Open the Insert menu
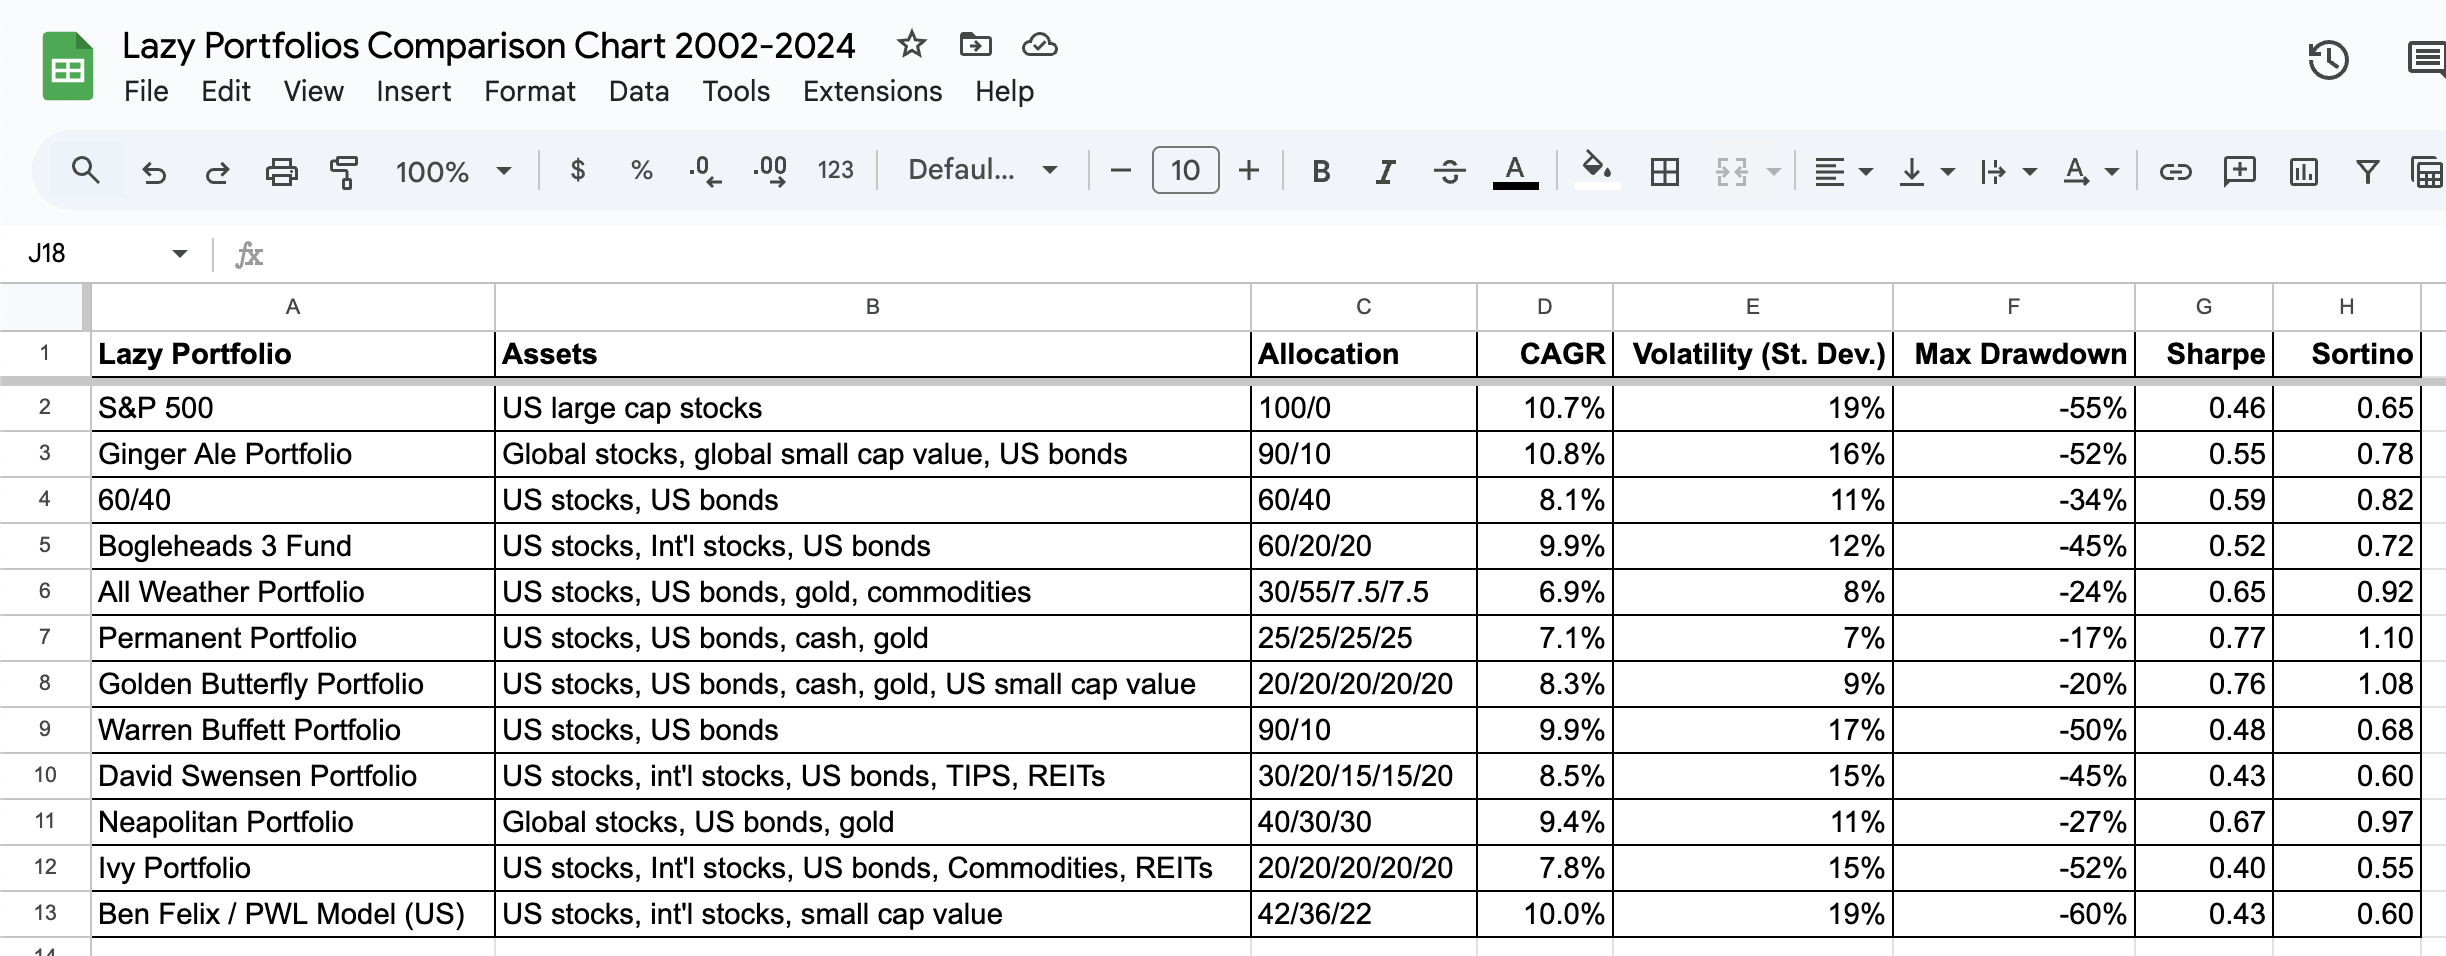 point(413,91)
